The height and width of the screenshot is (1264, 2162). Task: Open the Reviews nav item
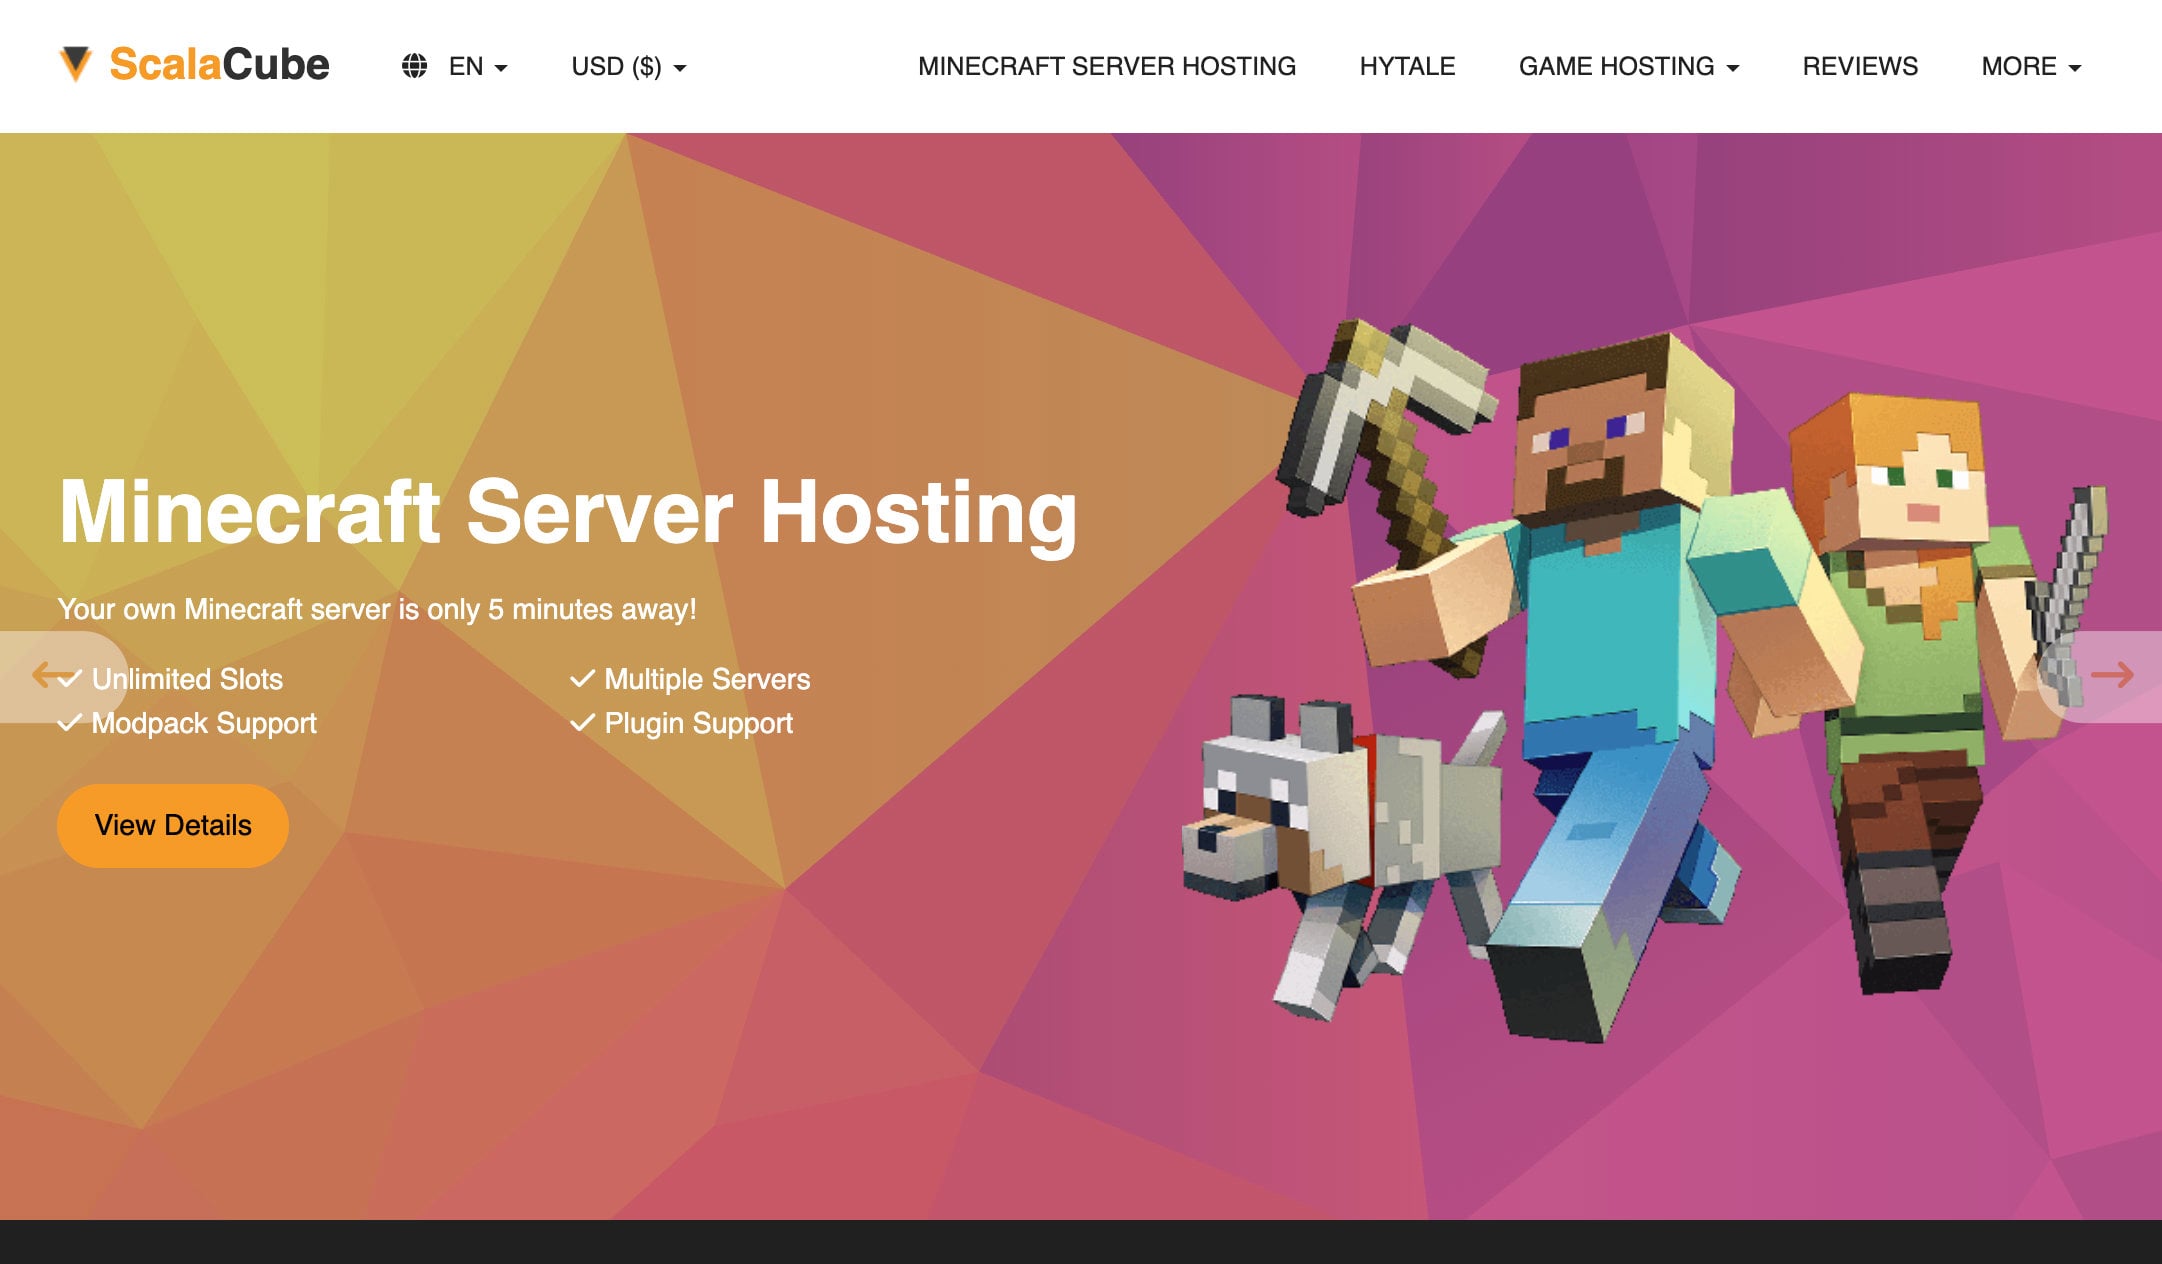1860,67
